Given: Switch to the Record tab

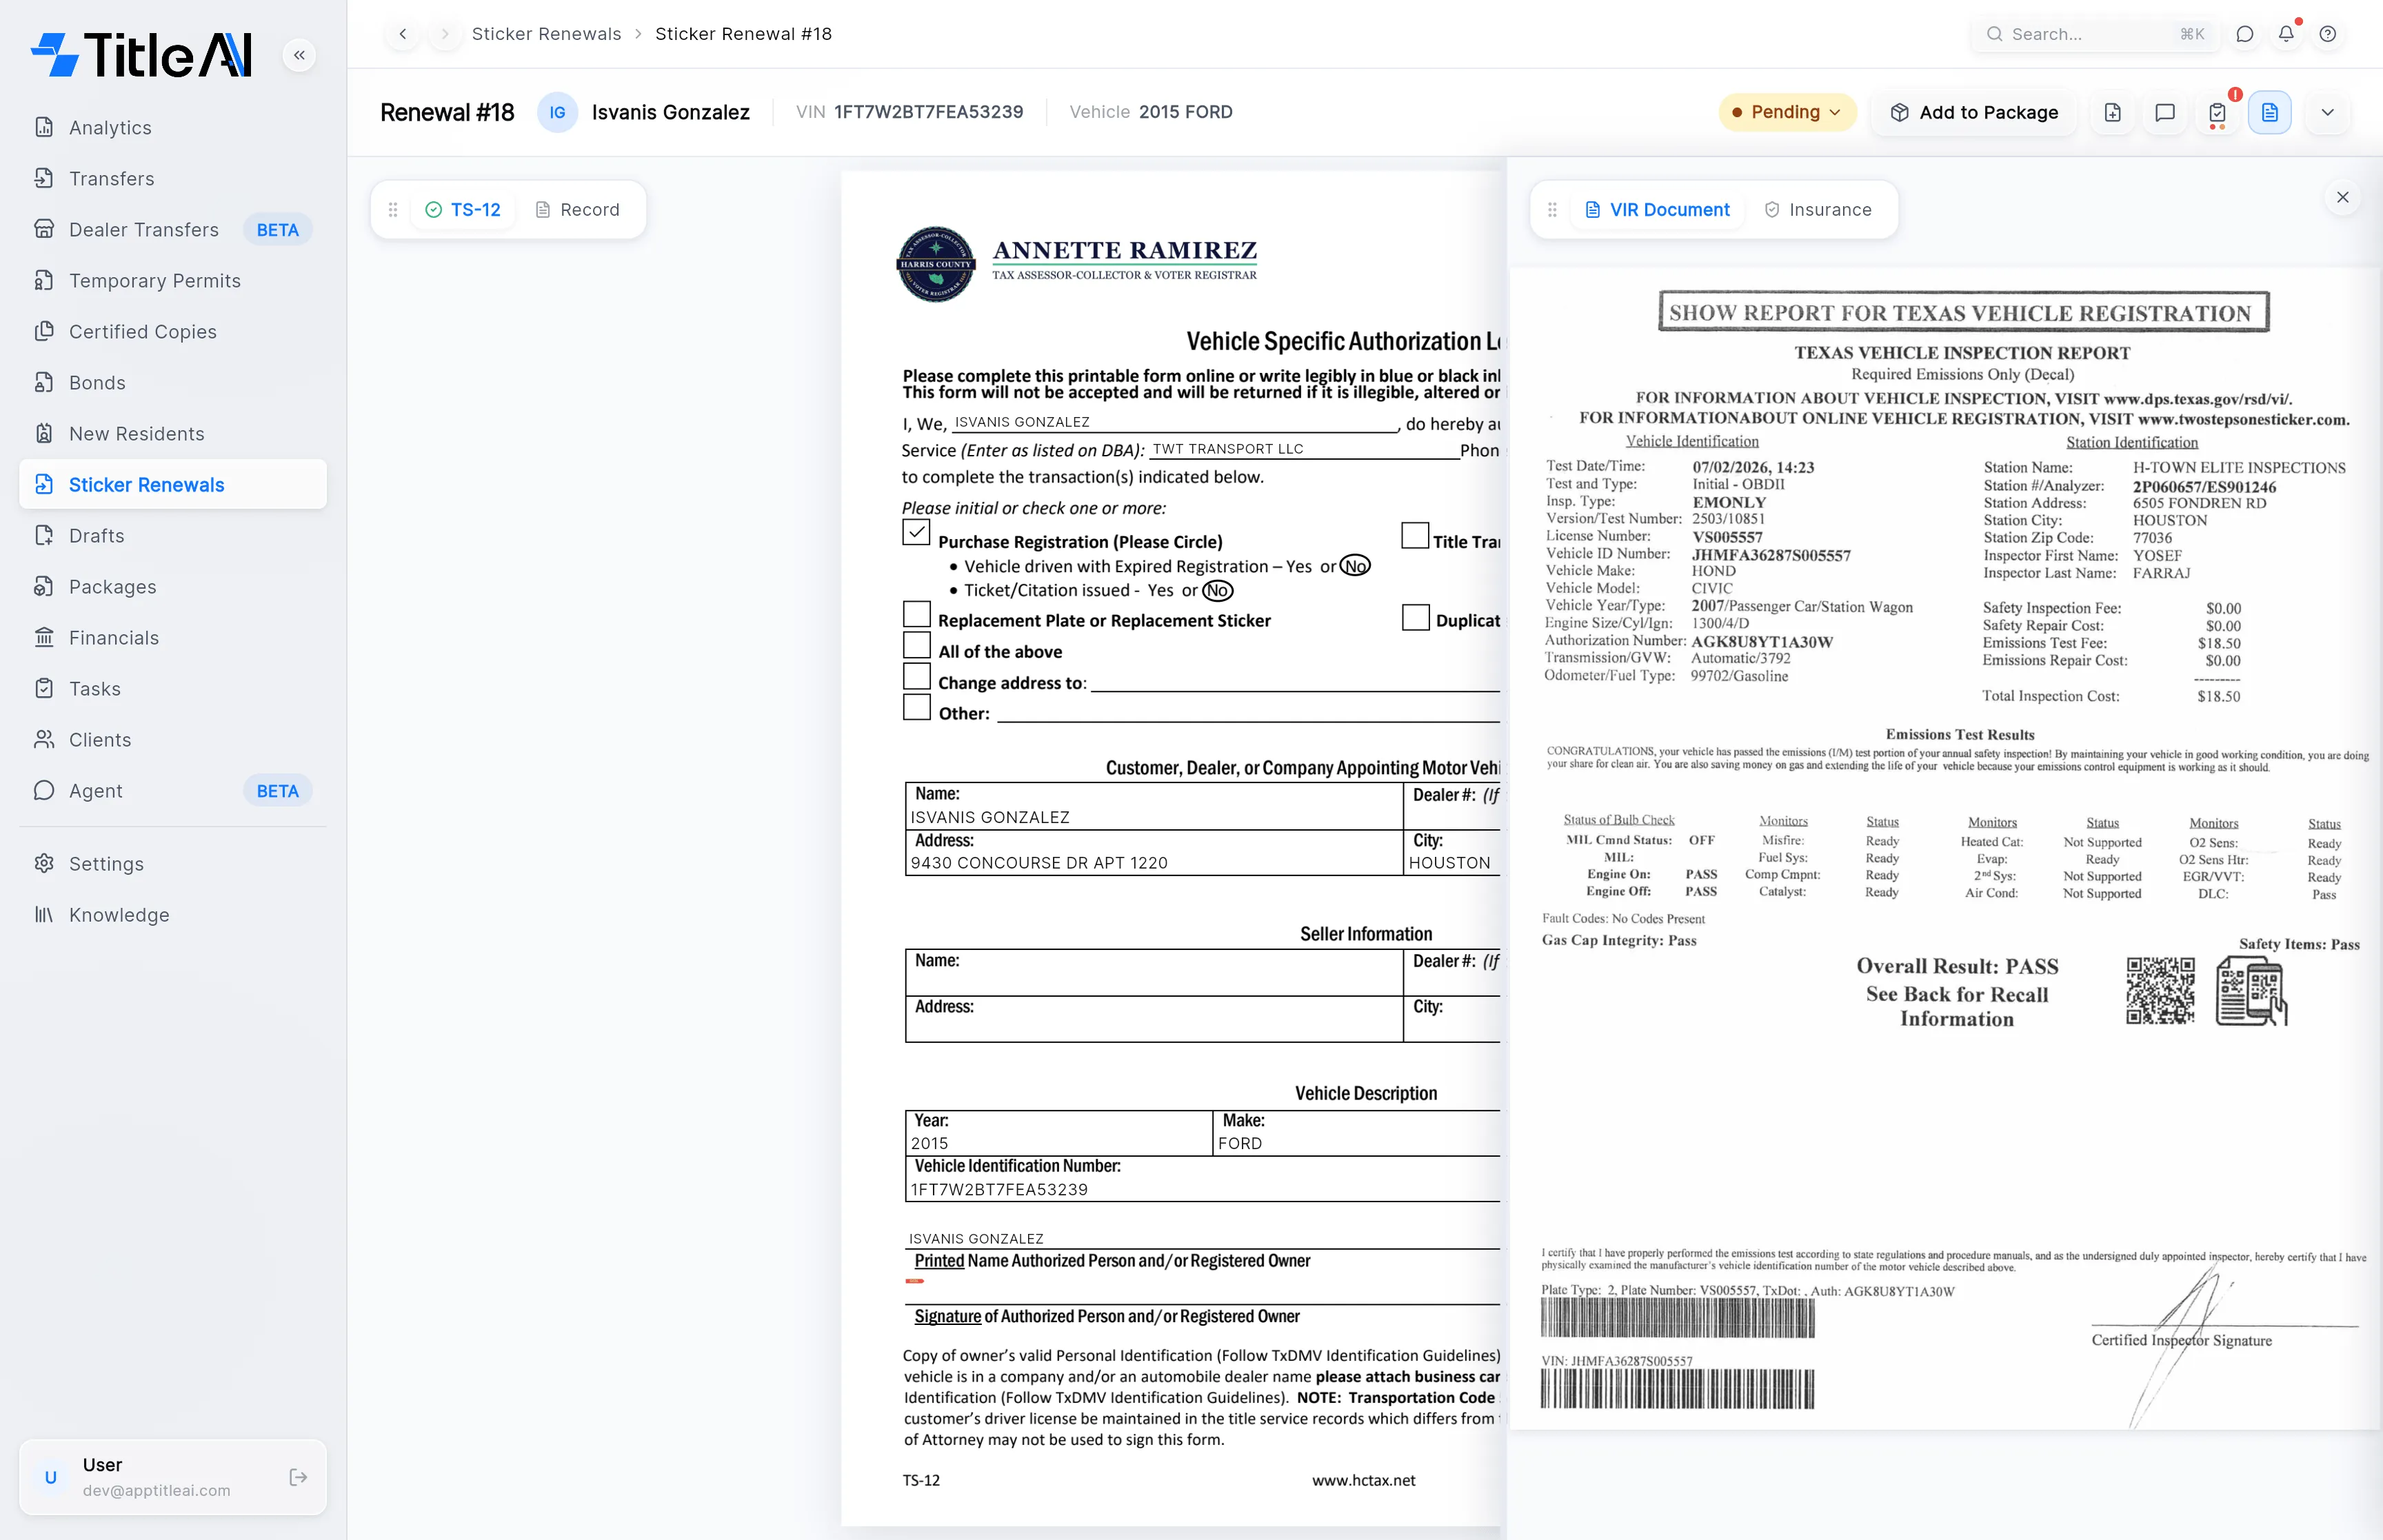Looking at the screenshot, I should coord(577,209).
